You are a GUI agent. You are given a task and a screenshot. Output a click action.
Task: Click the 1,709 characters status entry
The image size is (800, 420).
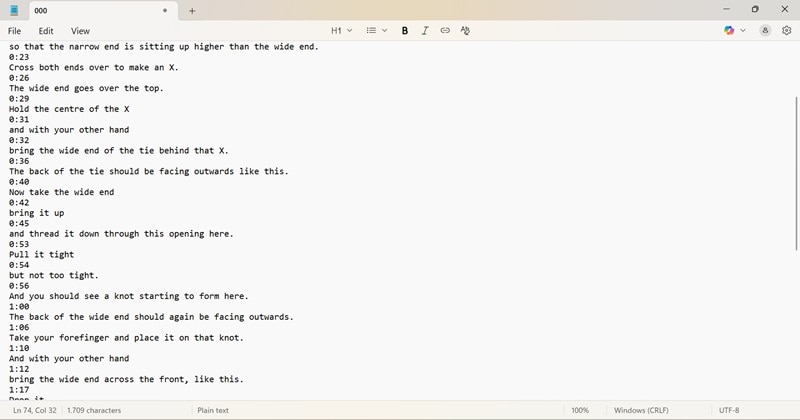point(94,410)
